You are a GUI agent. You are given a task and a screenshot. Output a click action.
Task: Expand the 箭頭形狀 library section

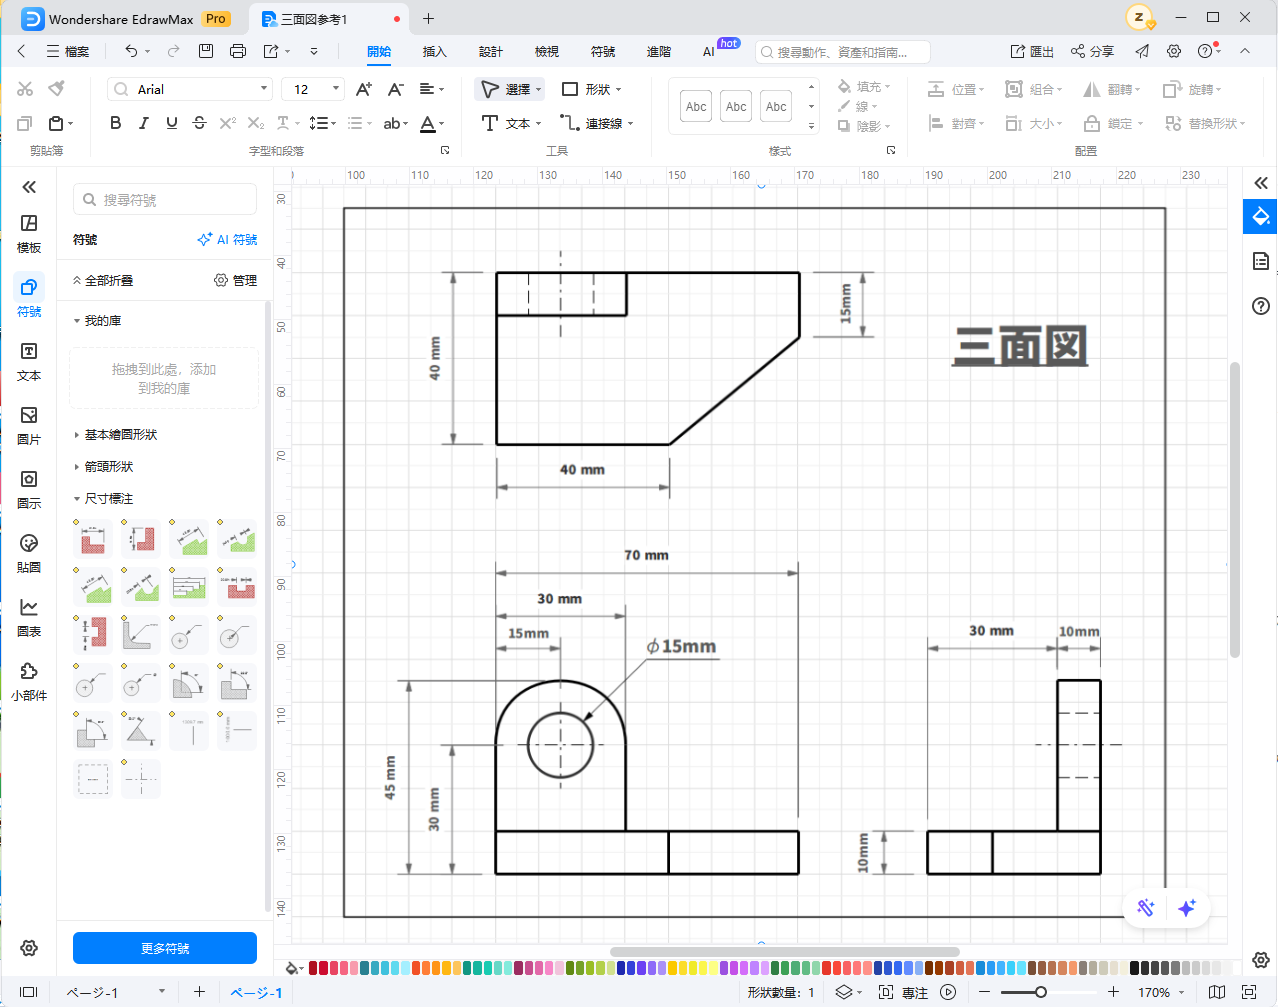(x=108, y=467)
